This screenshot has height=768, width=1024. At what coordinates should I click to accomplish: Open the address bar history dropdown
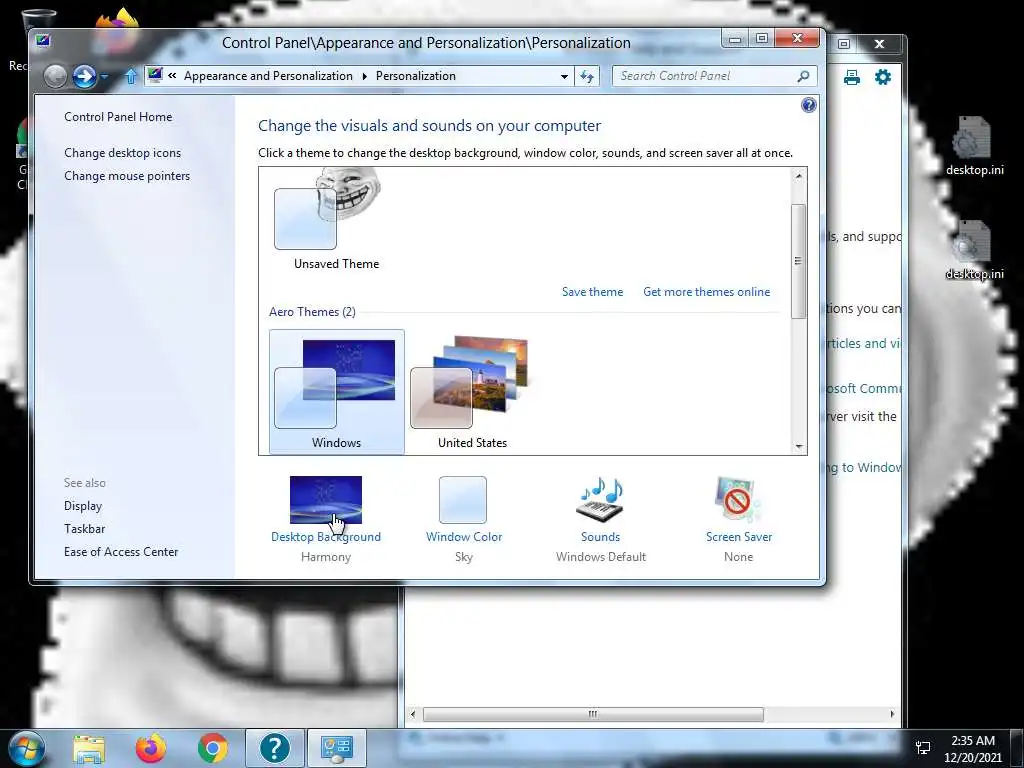(x=564, y=76)
